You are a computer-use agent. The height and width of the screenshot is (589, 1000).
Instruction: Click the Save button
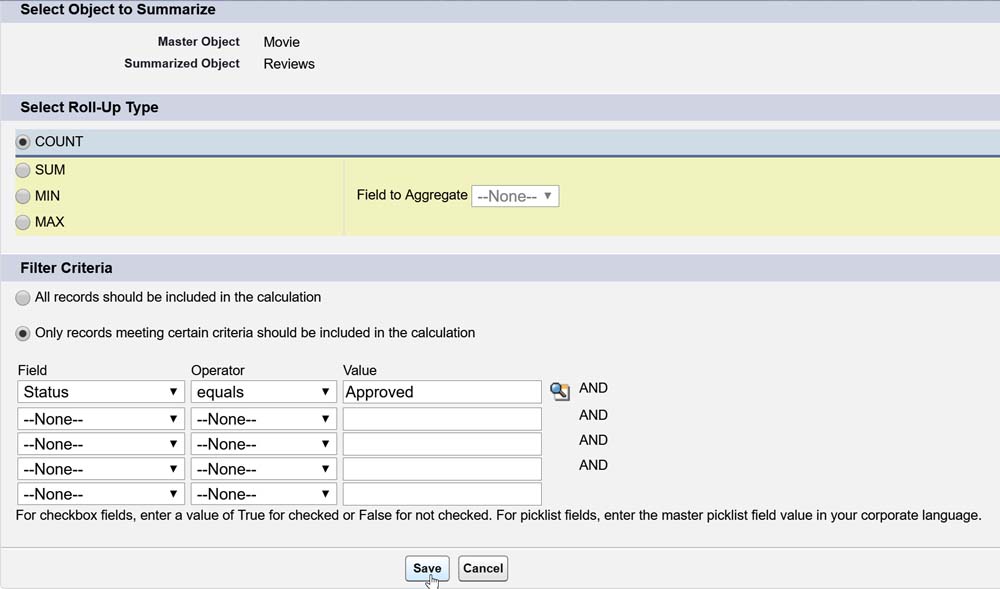pos(427,568)
